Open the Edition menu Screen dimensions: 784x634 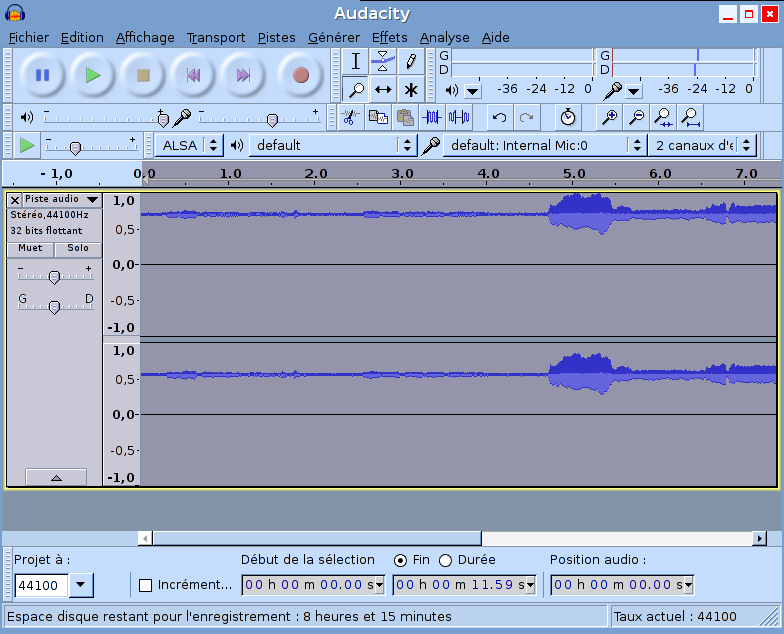coord(82,38)
